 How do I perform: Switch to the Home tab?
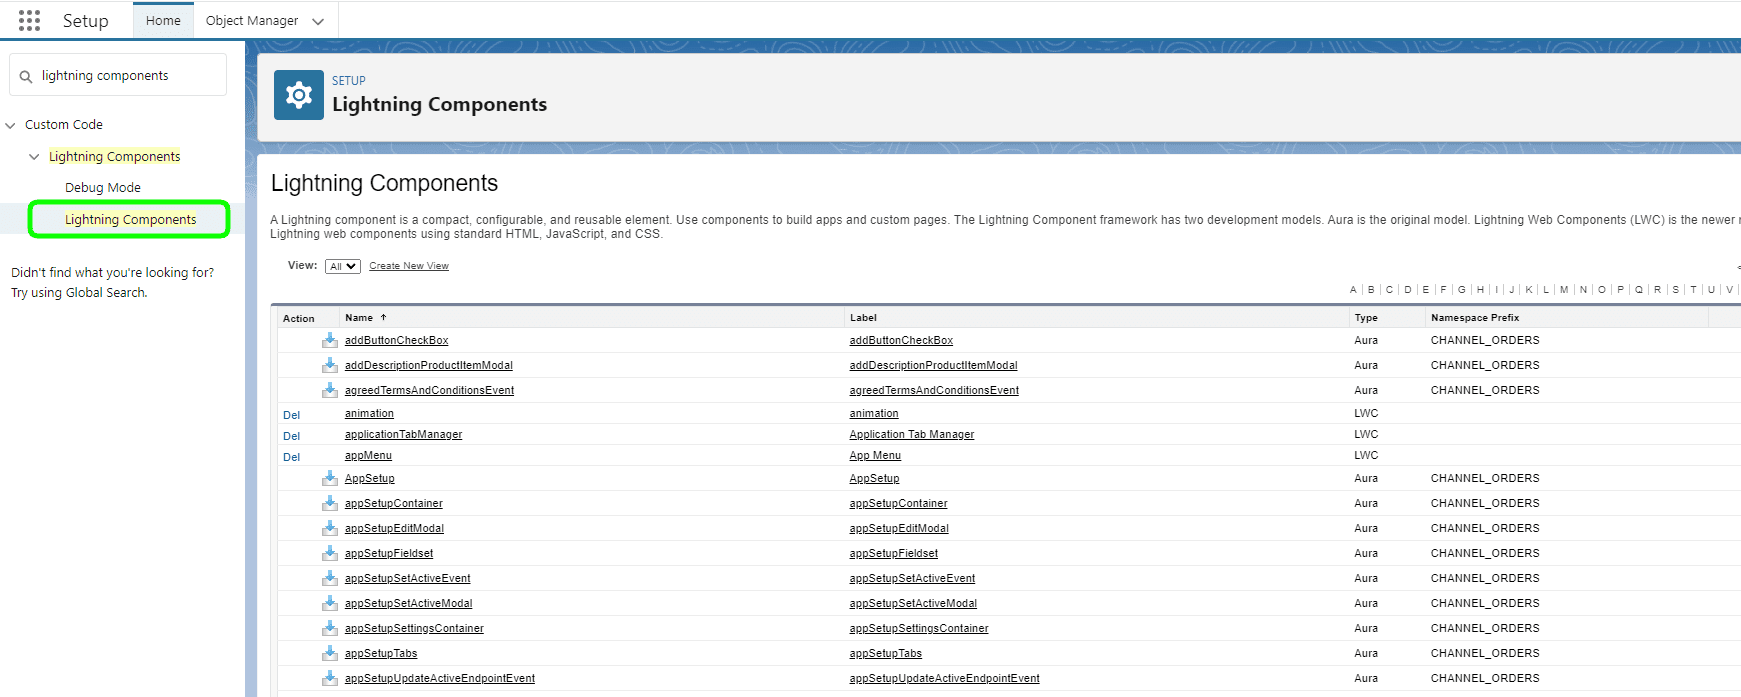(163, 20)
